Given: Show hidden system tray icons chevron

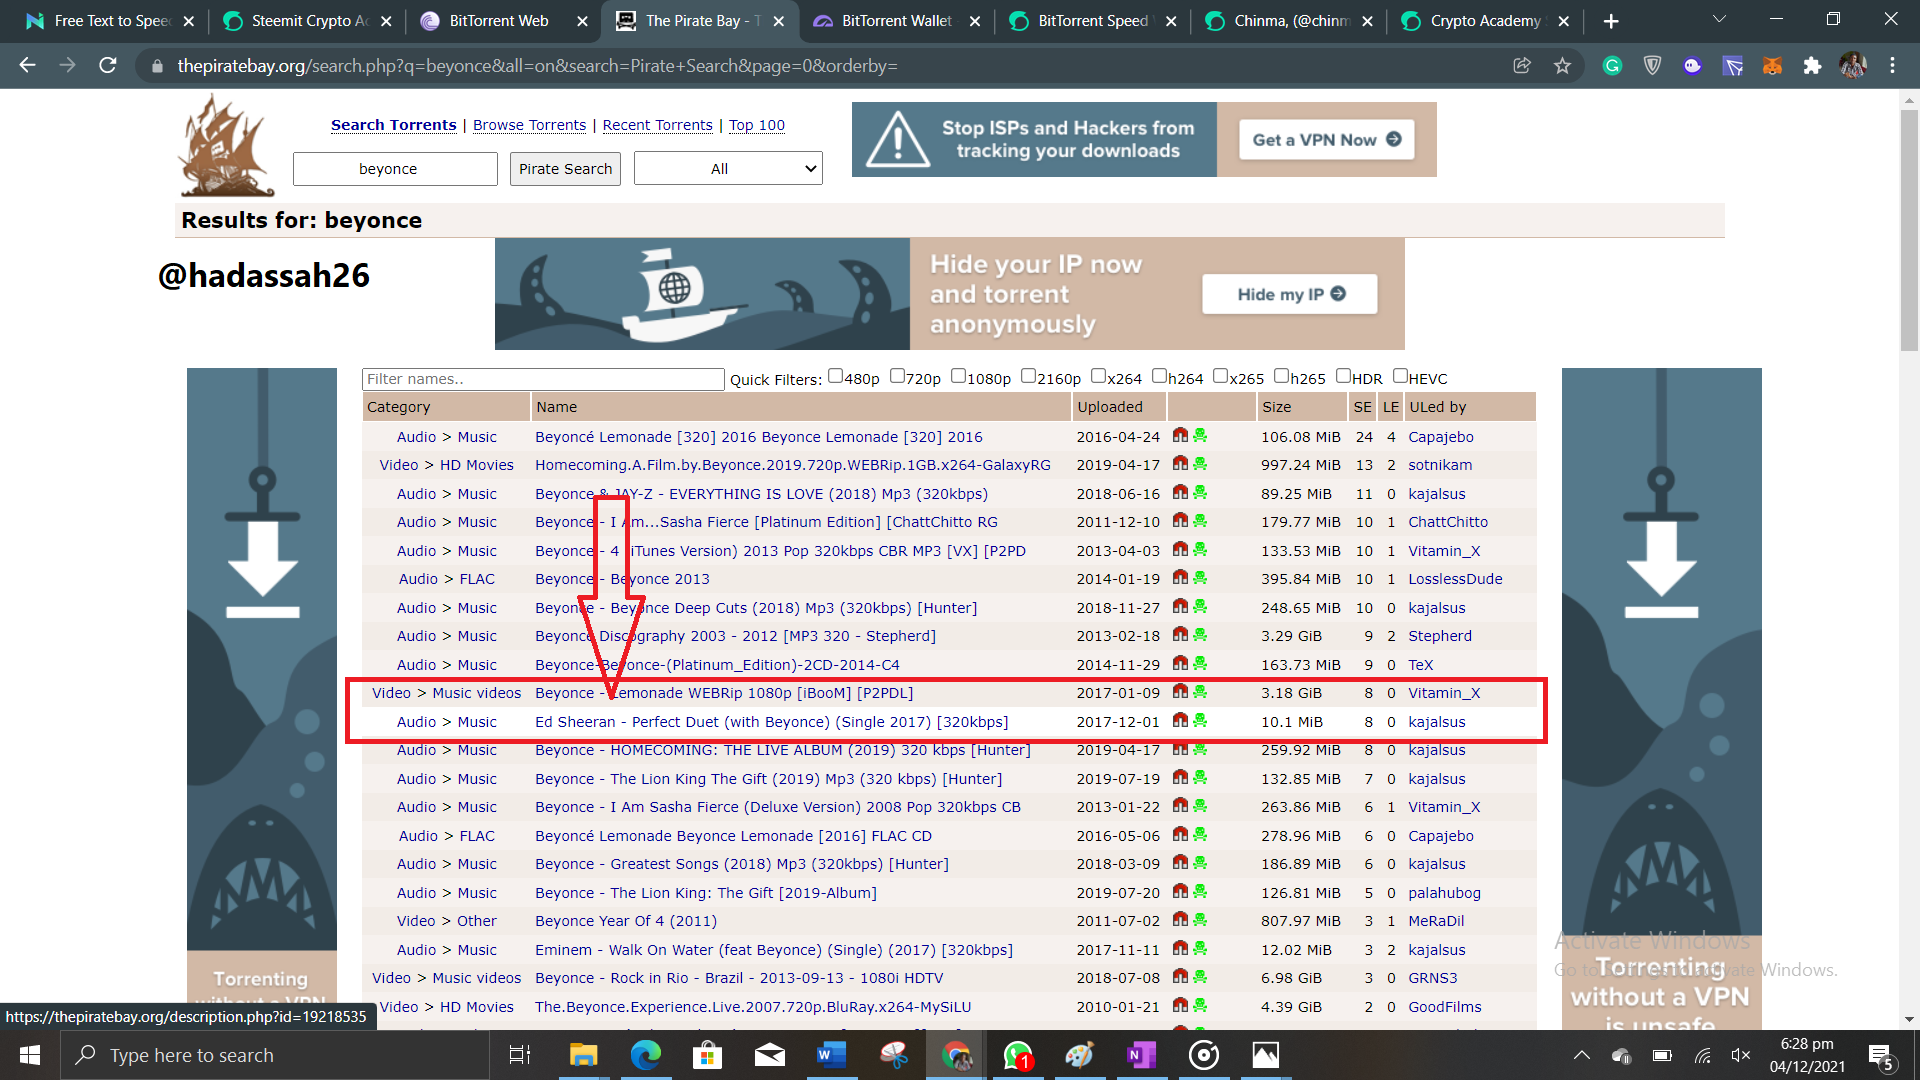Looking at the screenshot, I should [x=1582, y=1055].
